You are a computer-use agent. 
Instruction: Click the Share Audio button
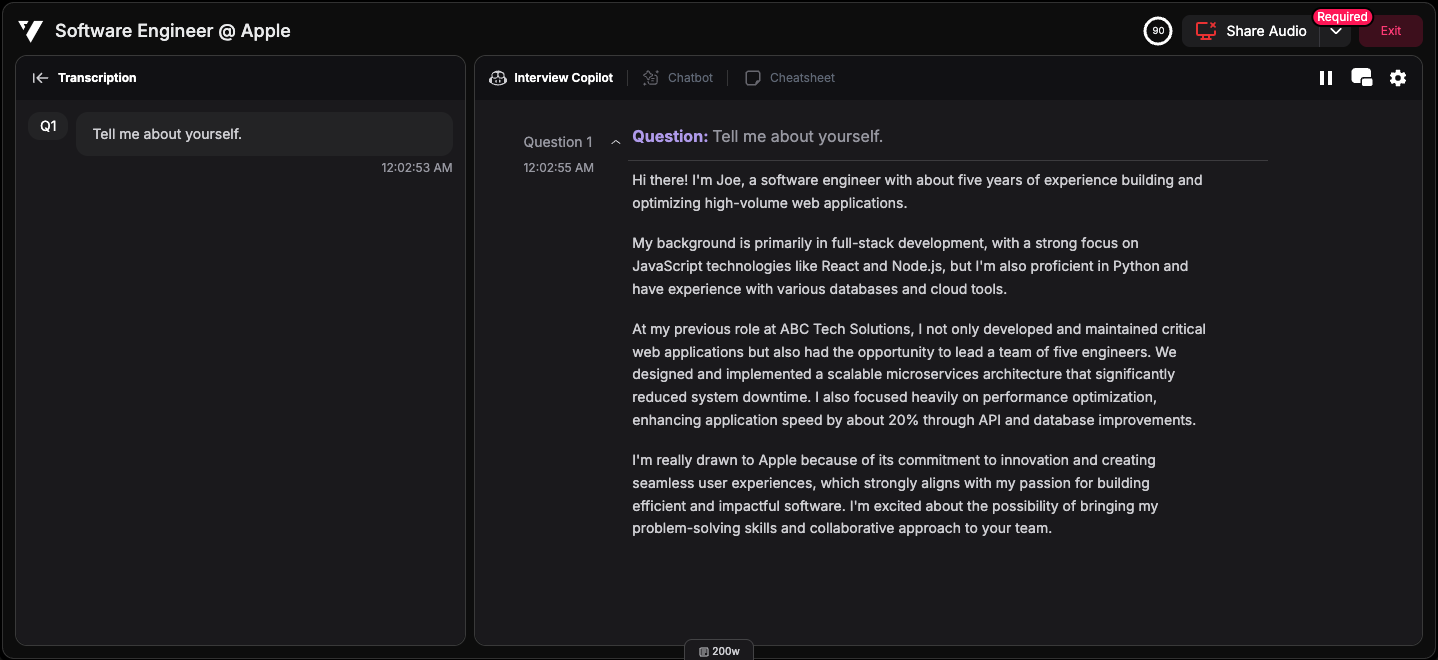[1251, 31]
